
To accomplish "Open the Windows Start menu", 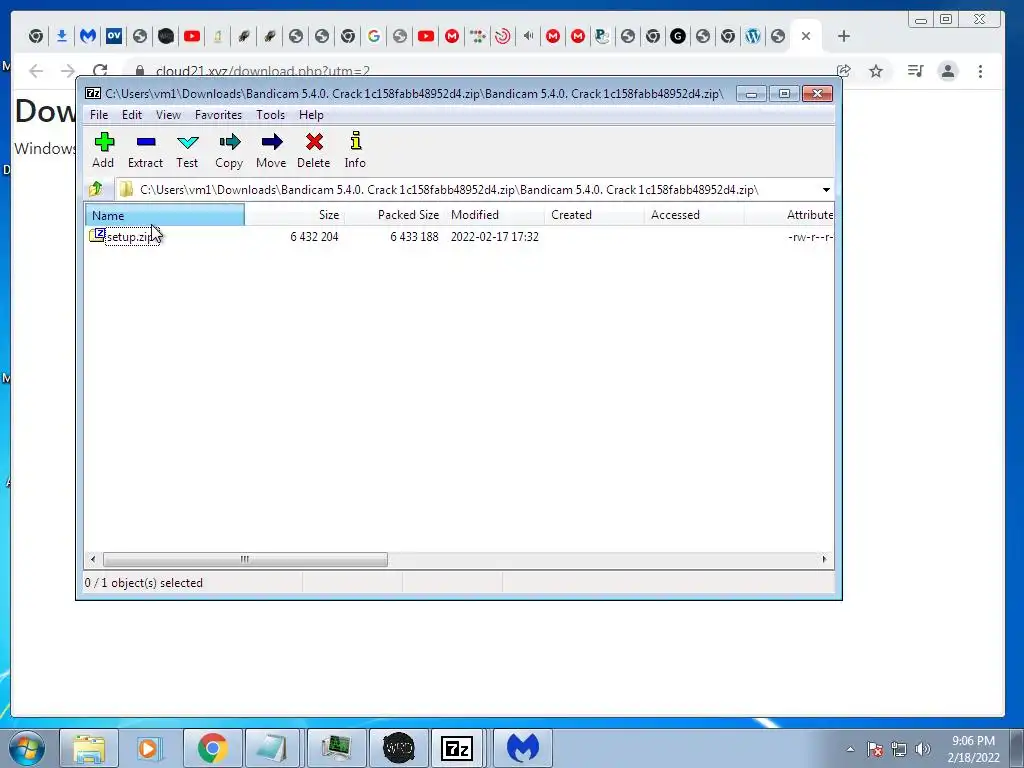I will (27, 748).
